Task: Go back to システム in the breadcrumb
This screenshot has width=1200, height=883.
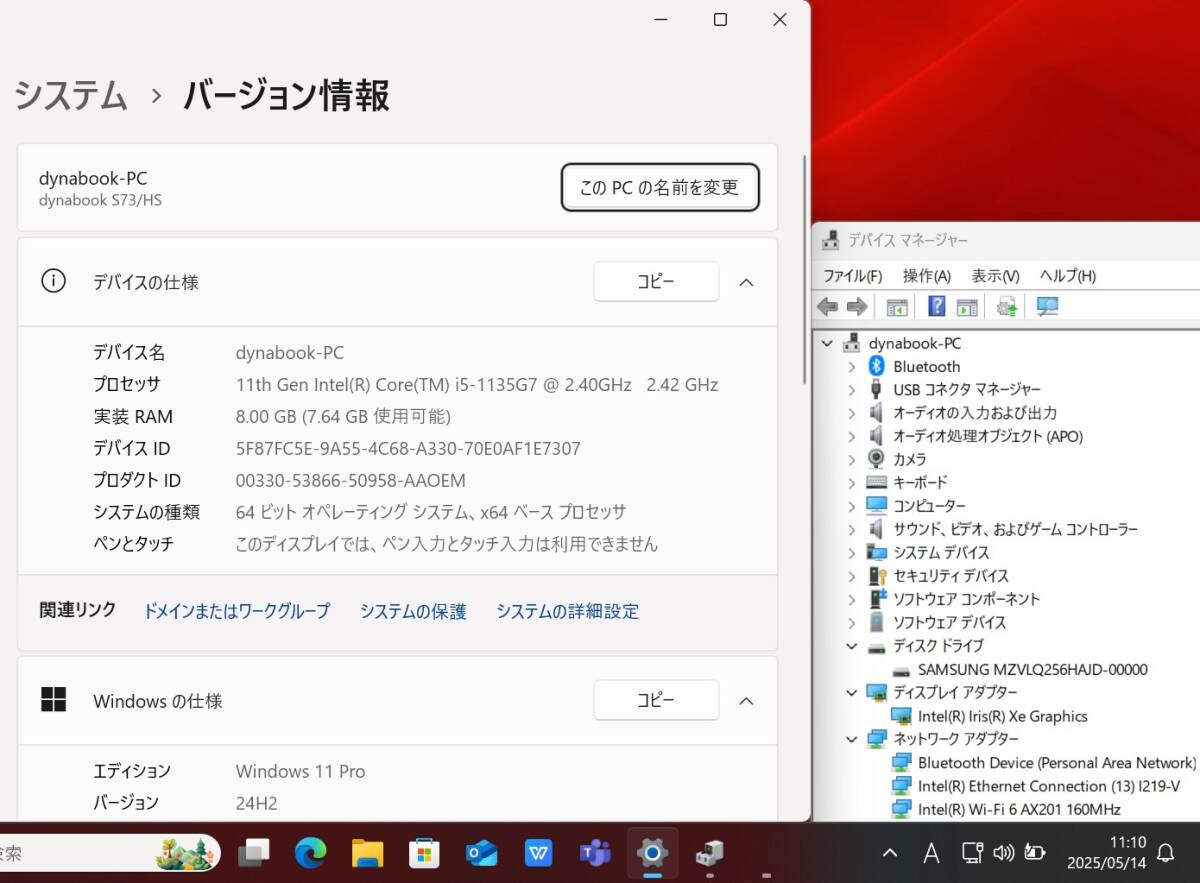Action: tap(71, 96)
